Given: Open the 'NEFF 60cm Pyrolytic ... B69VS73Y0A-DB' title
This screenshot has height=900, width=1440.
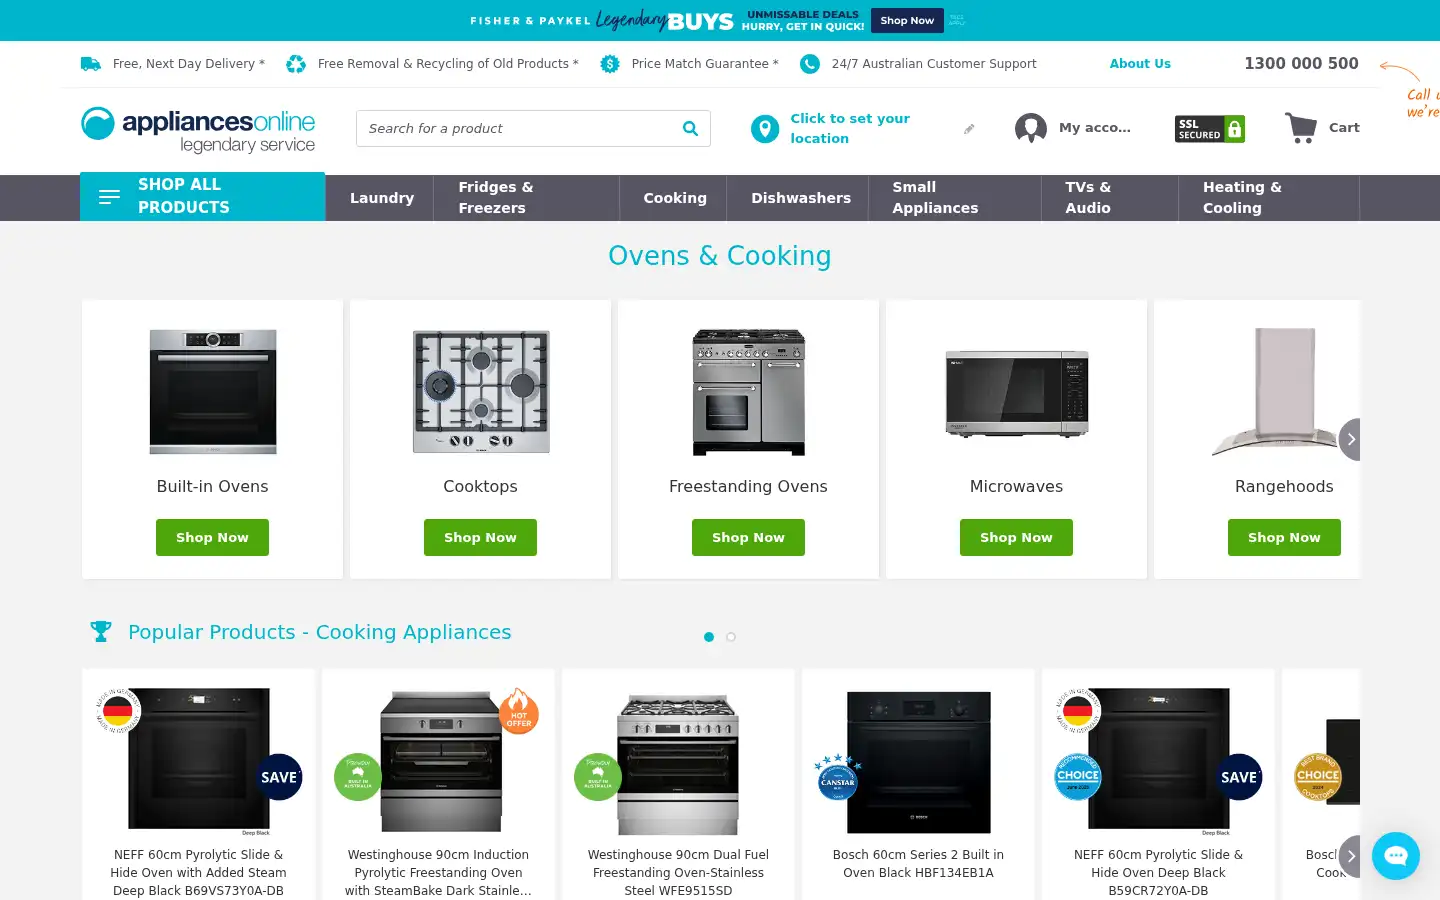Looking at the screenshot, I should tap(198, 872).
